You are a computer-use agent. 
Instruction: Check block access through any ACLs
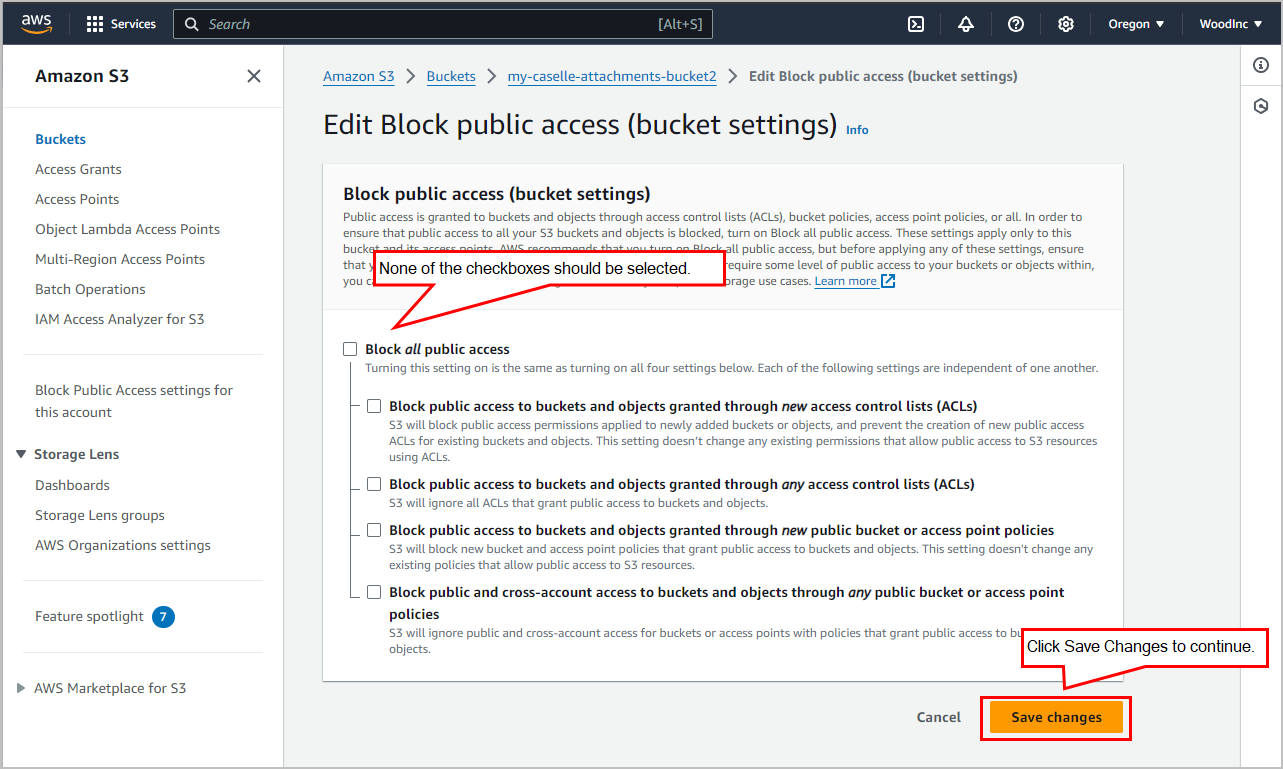pos(374,484)
